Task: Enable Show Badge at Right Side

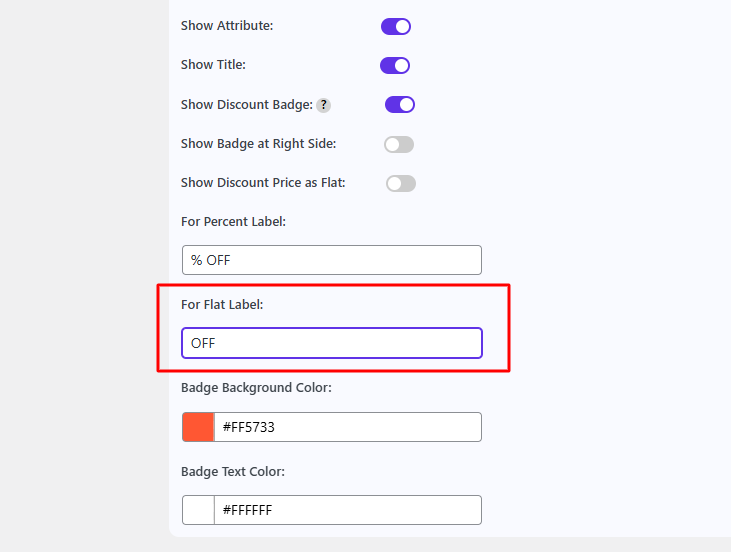Action: (x=399, y=145)
